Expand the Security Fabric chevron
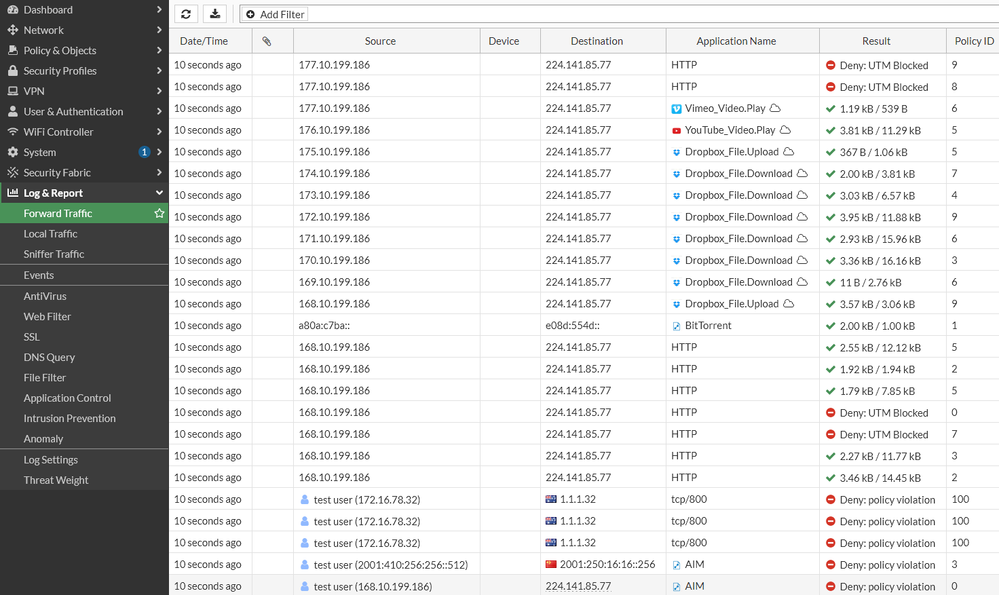This screenshot has height=595, width=999. (159, 173)
